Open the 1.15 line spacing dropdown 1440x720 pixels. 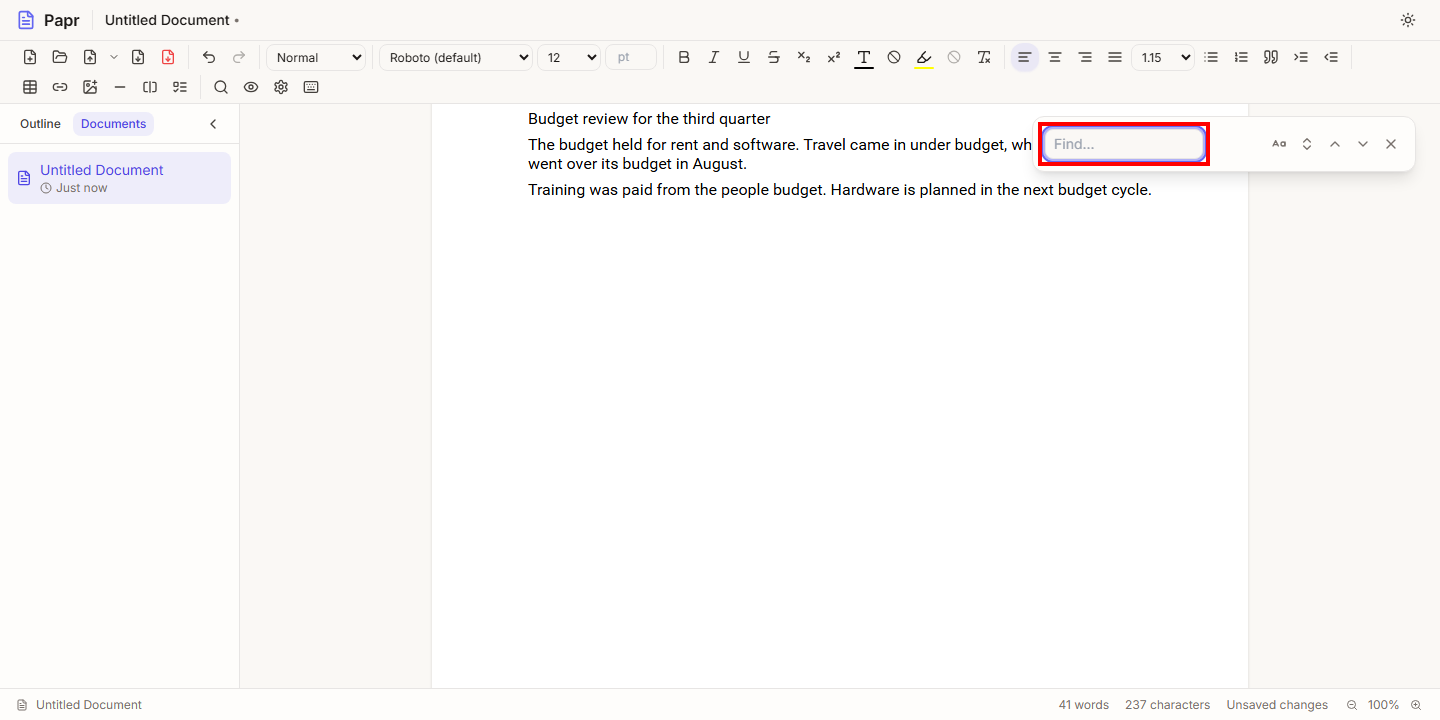1163,57
